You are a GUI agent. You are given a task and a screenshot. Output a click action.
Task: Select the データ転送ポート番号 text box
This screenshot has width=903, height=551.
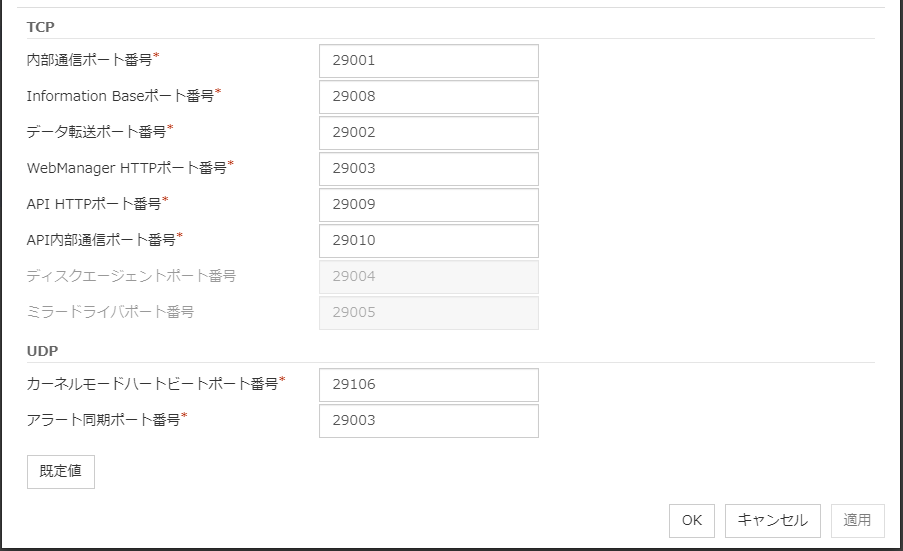pyautogui.click(x=428, y=132)
